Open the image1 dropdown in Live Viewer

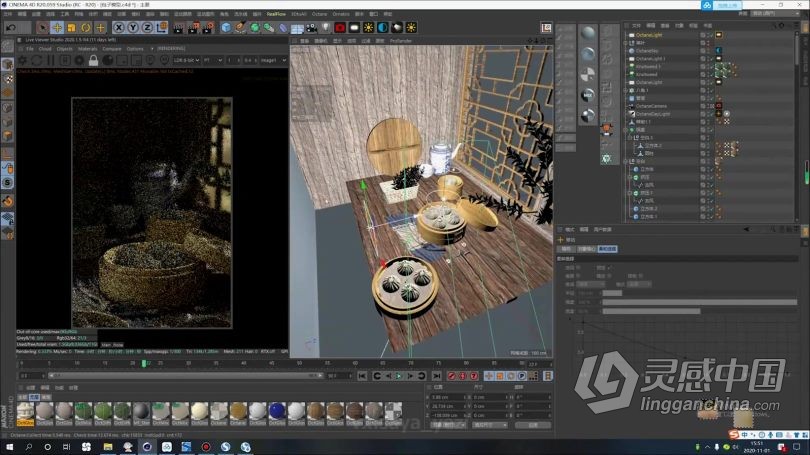(273, 60)
